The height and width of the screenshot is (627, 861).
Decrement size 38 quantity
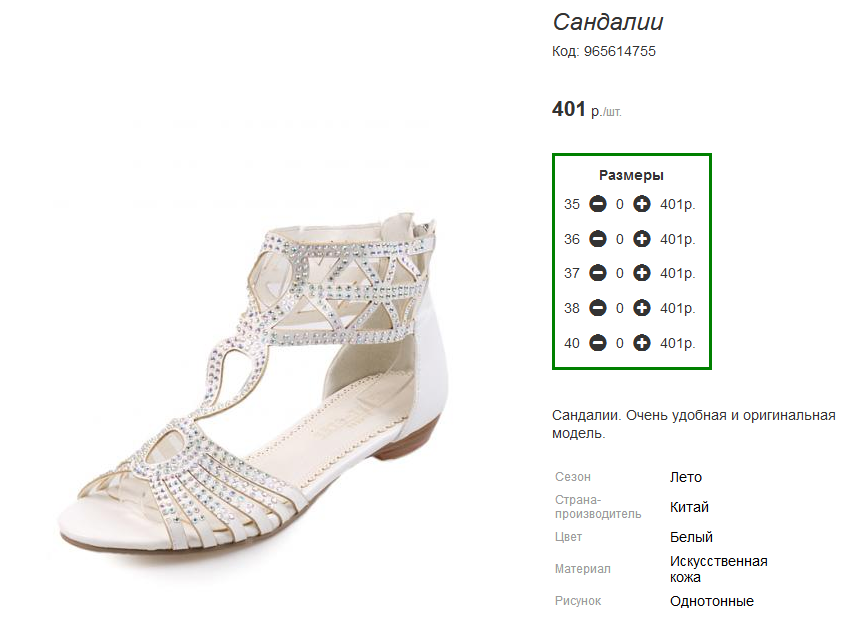click(x=597, y=308)
